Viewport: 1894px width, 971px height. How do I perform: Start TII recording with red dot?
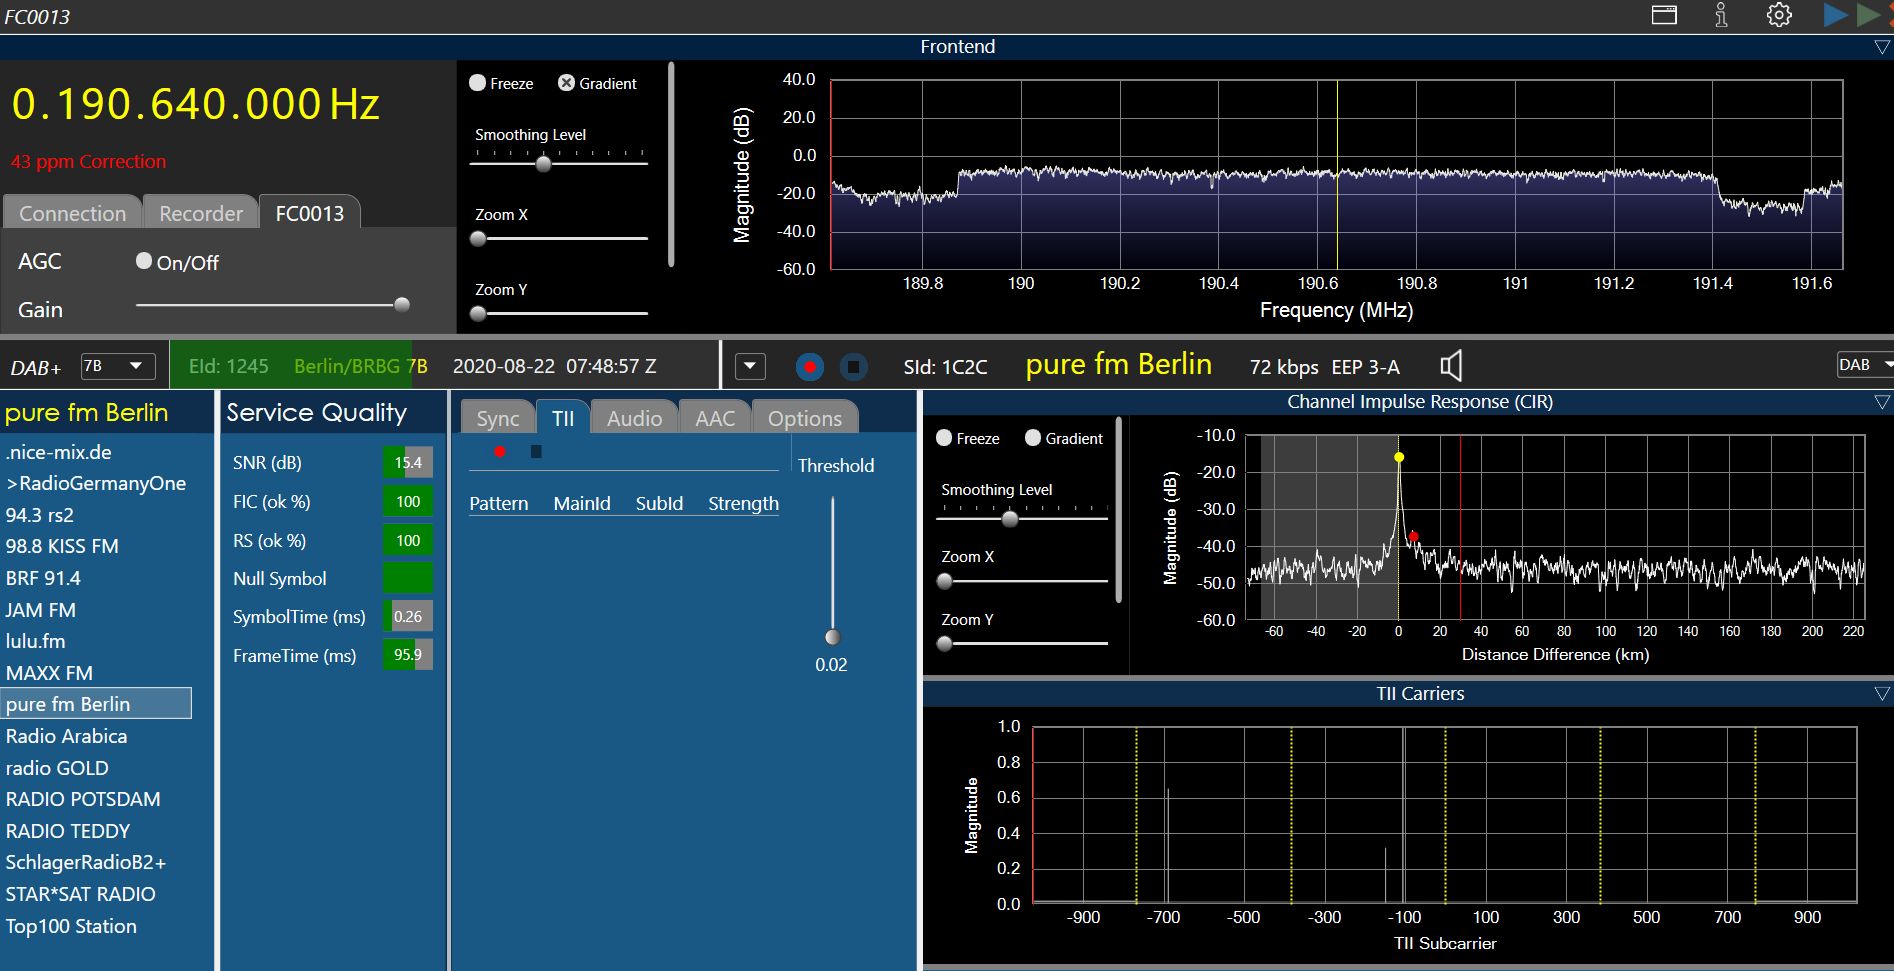500,452
